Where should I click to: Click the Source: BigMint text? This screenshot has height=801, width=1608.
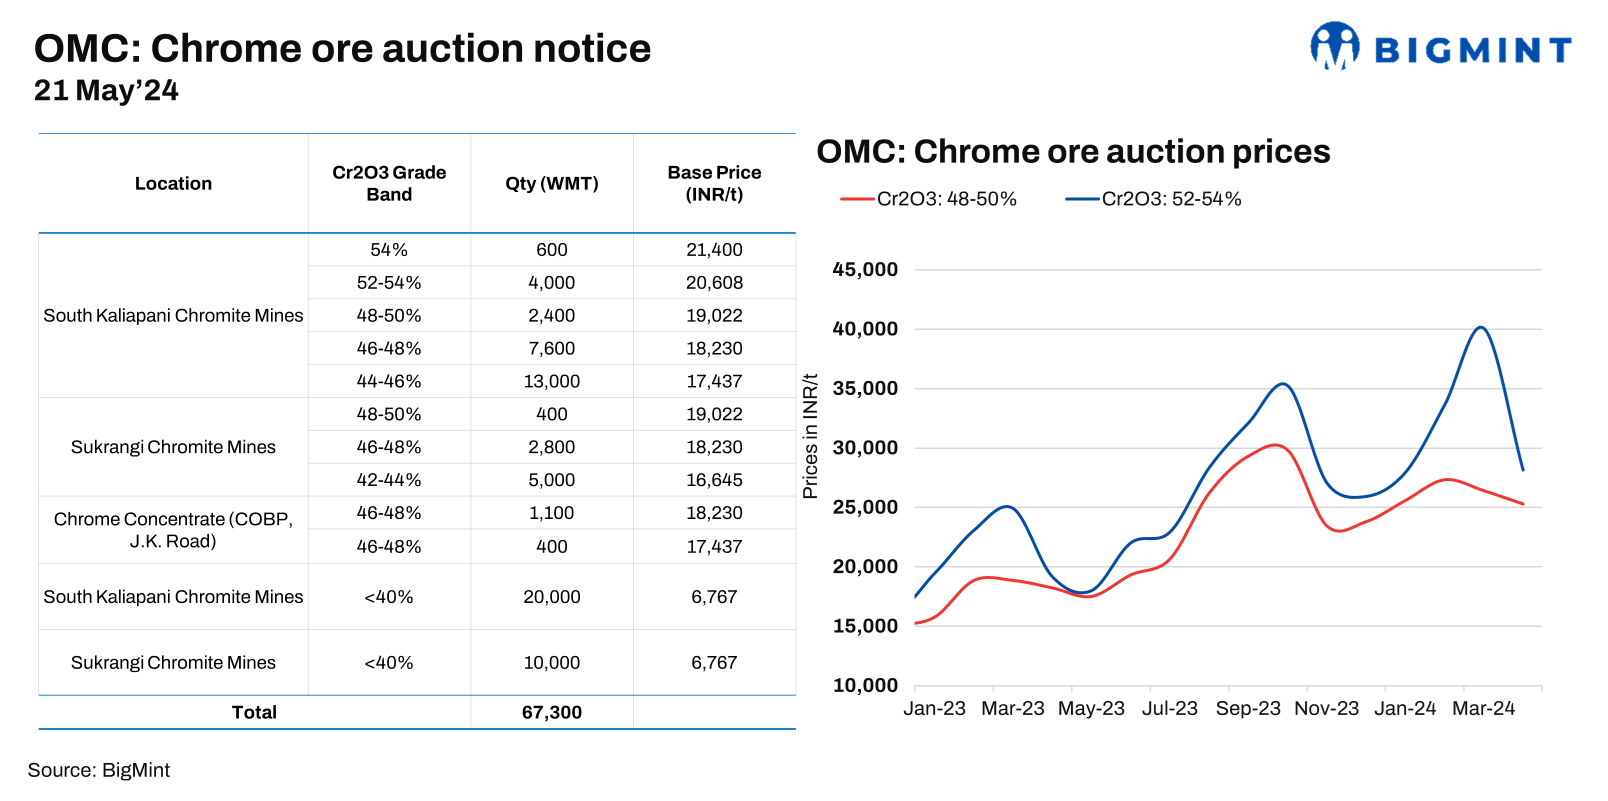click(99, 770)
